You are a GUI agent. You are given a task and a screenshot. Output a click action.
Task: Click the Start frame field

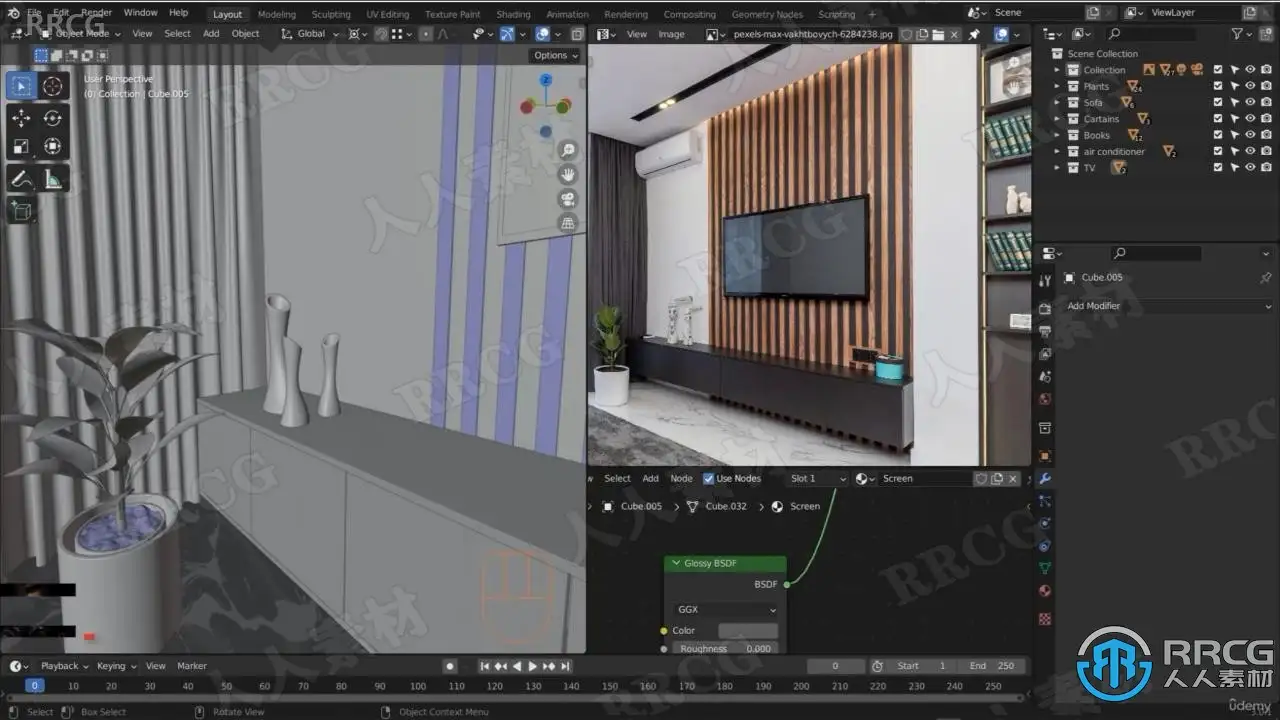tap(920, 666)
